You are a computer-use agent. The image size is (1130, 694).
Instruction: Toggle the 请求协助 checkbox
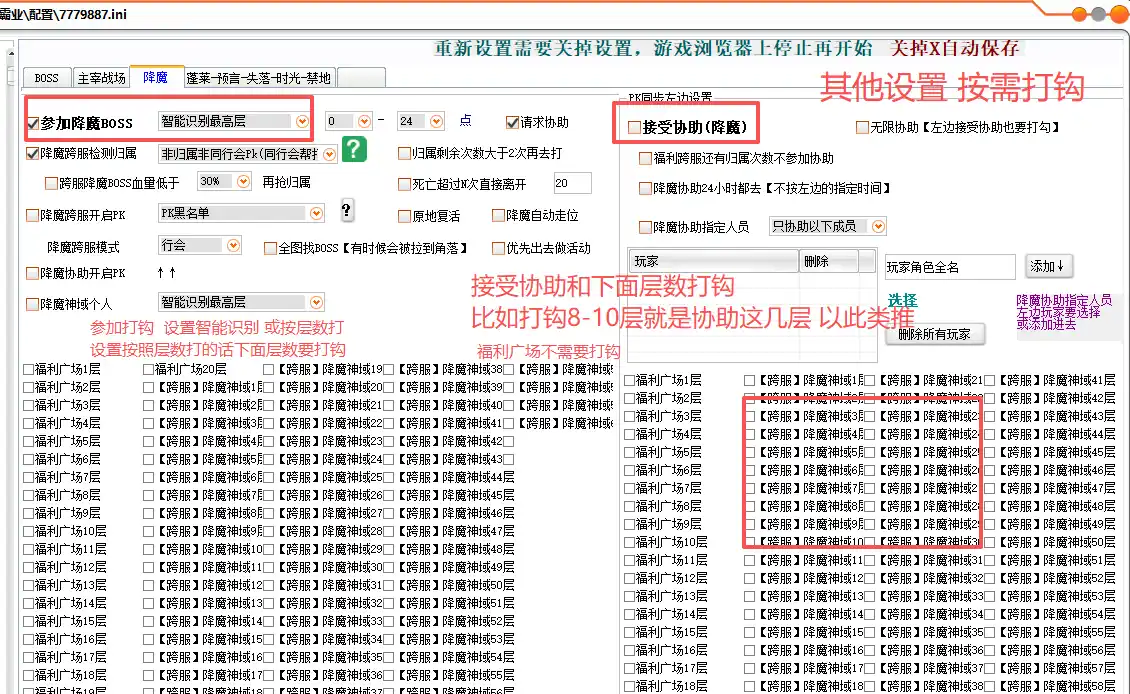pyautogui.click(x=512, y=123)
